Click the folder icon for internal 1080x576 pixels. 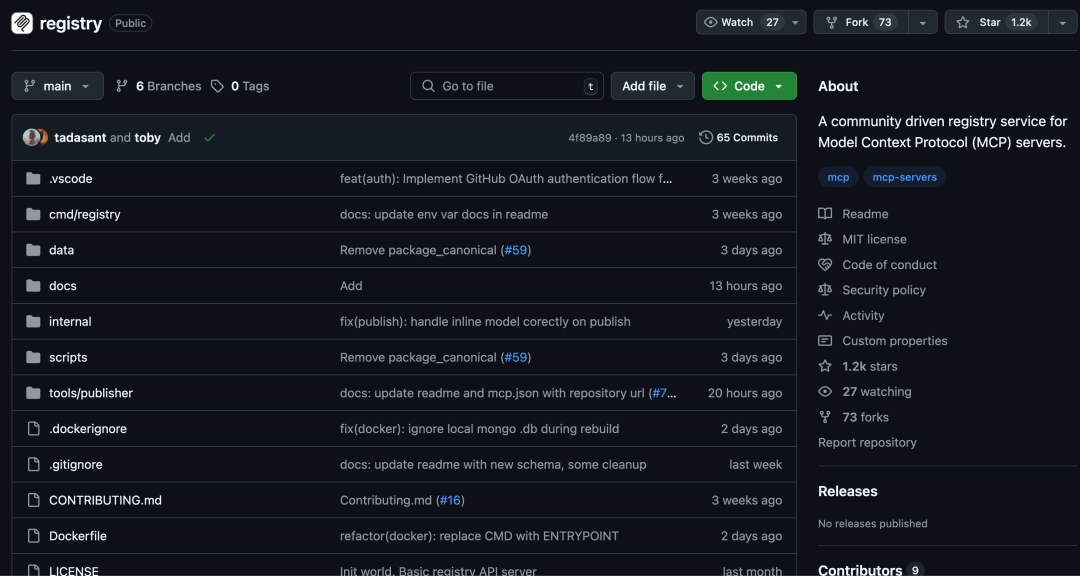[33, 322]
